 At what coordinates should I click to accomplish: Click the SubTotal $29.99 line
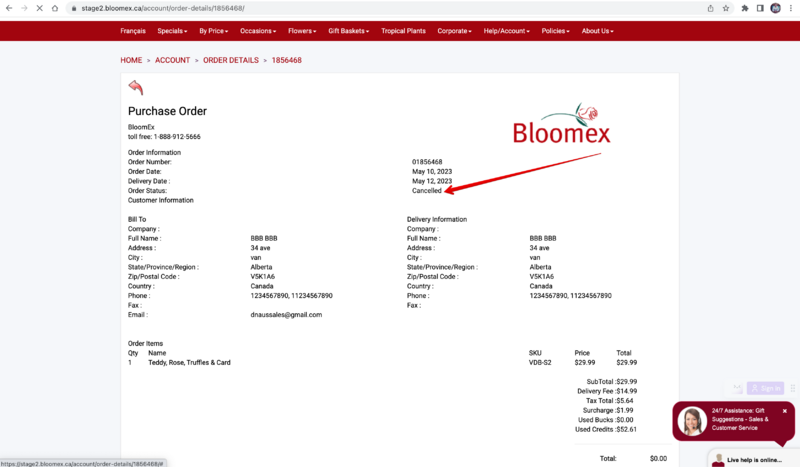tap(612, 382)
